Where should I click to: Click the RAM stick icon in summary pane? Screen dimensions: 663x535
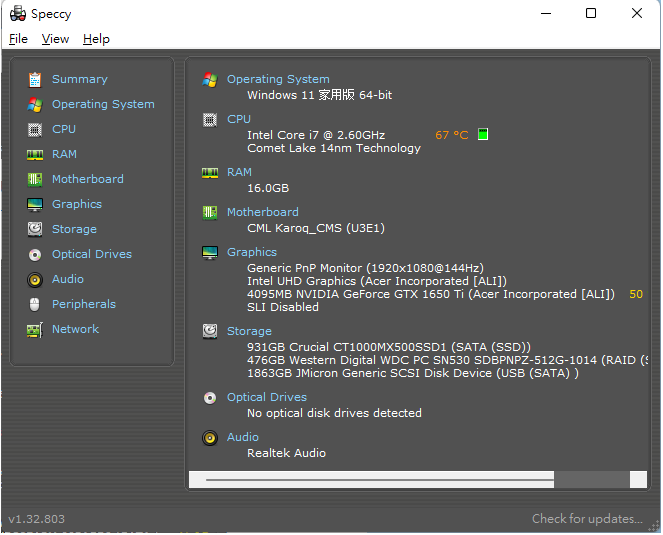pyautogui.click(x=210, y=173)
